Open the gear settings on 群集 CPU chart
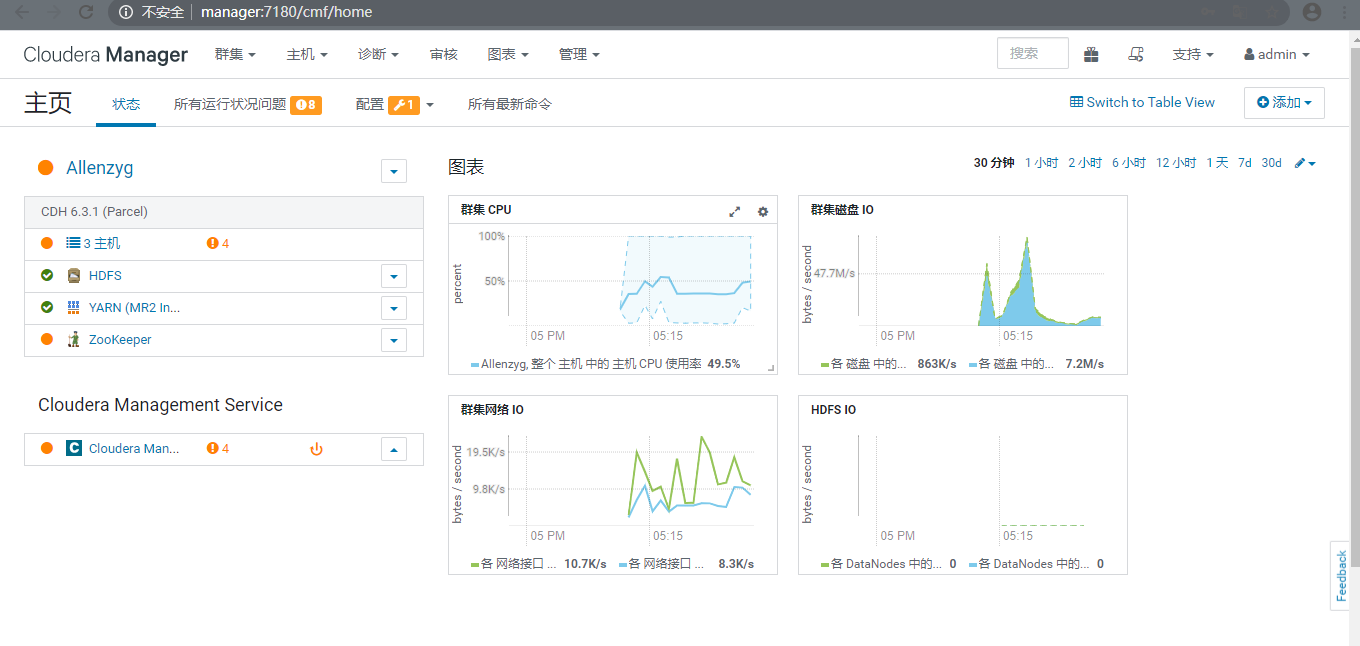 tap(762, 211)
